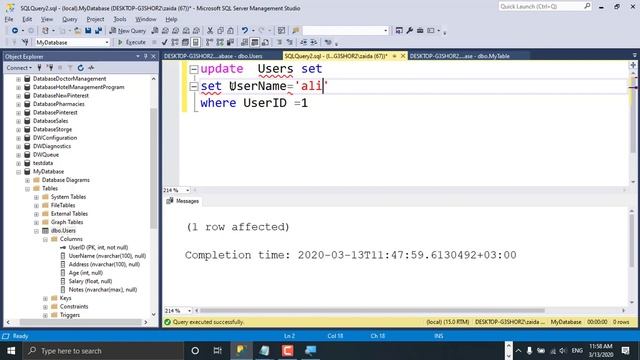
Task: Collapse the set statement outline
Action: coord(194,86)
